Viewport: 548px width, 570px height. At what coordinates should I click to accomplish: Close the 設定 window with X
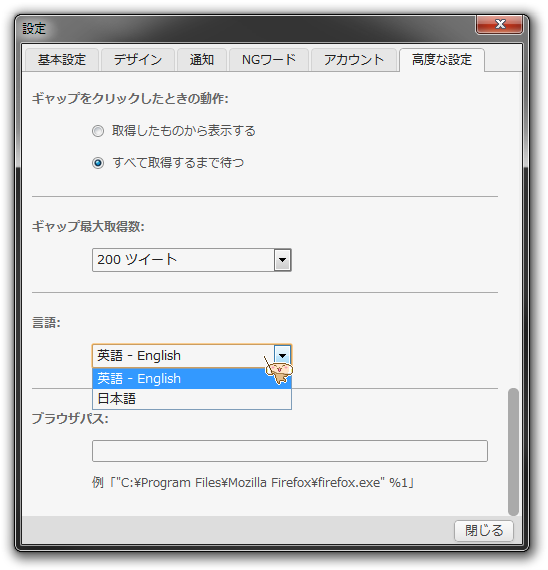point(500,24)
